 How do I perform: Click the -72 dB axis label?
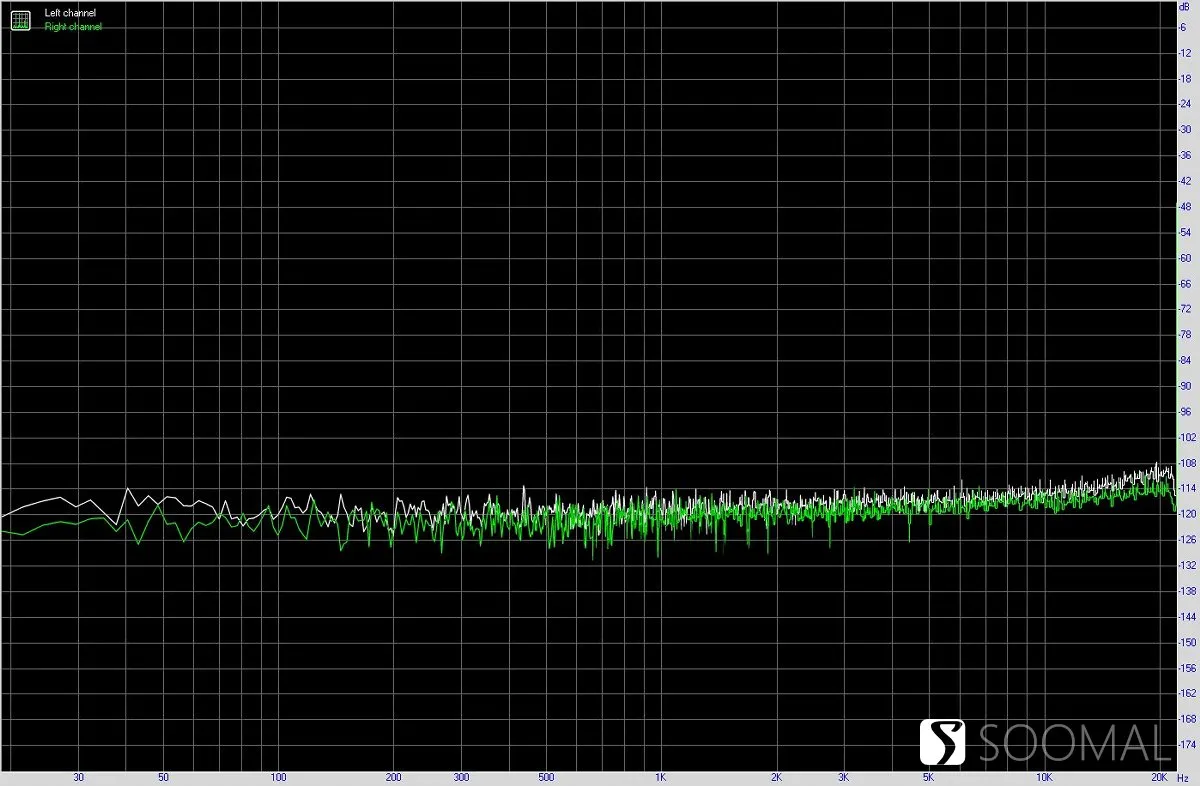(x=1184, y=309)
